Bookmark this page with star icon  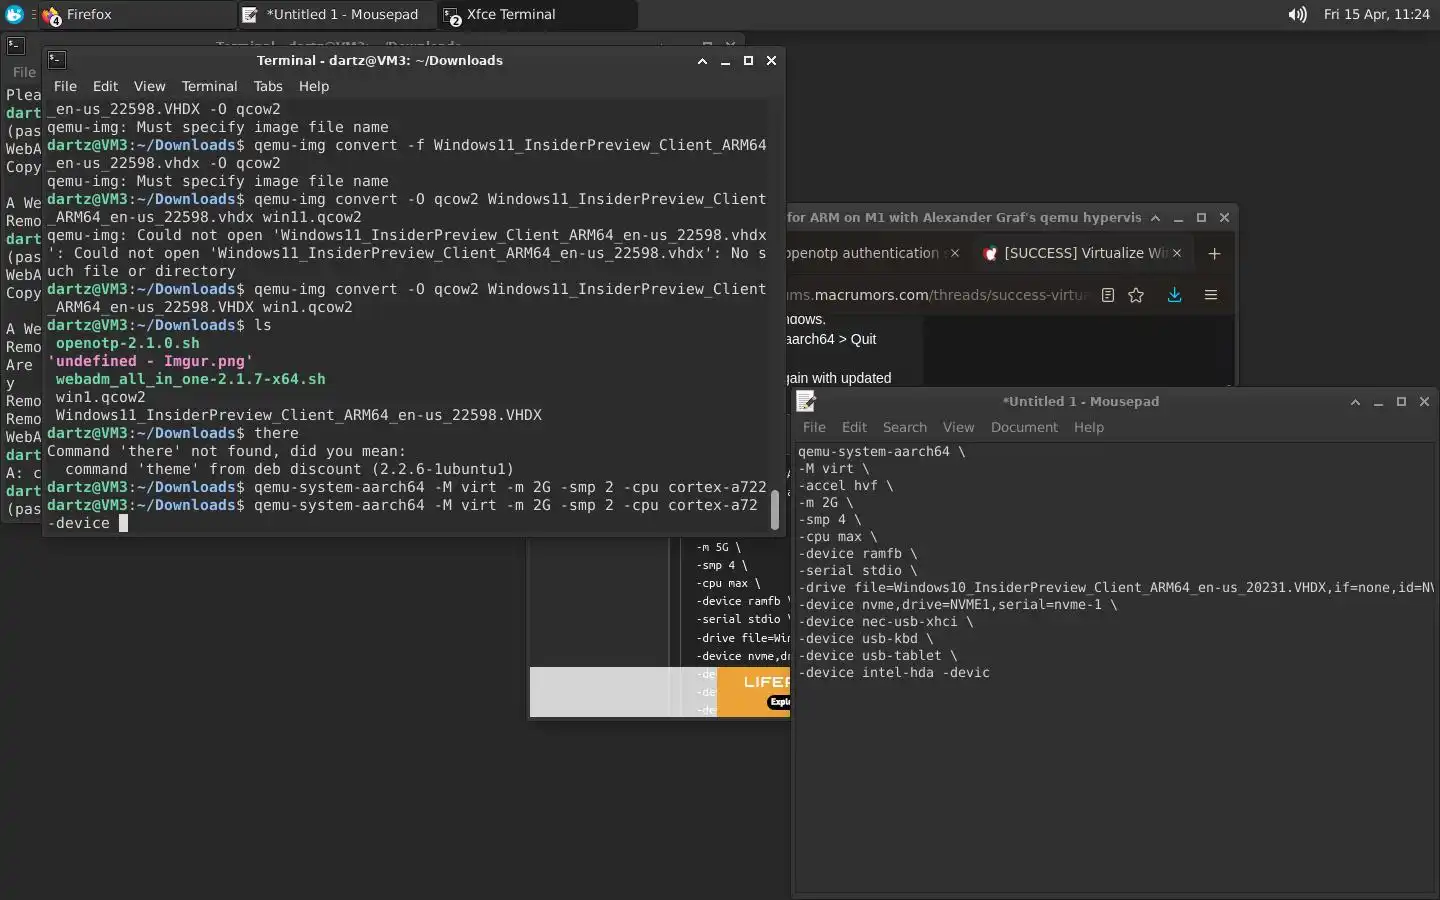1136,295
